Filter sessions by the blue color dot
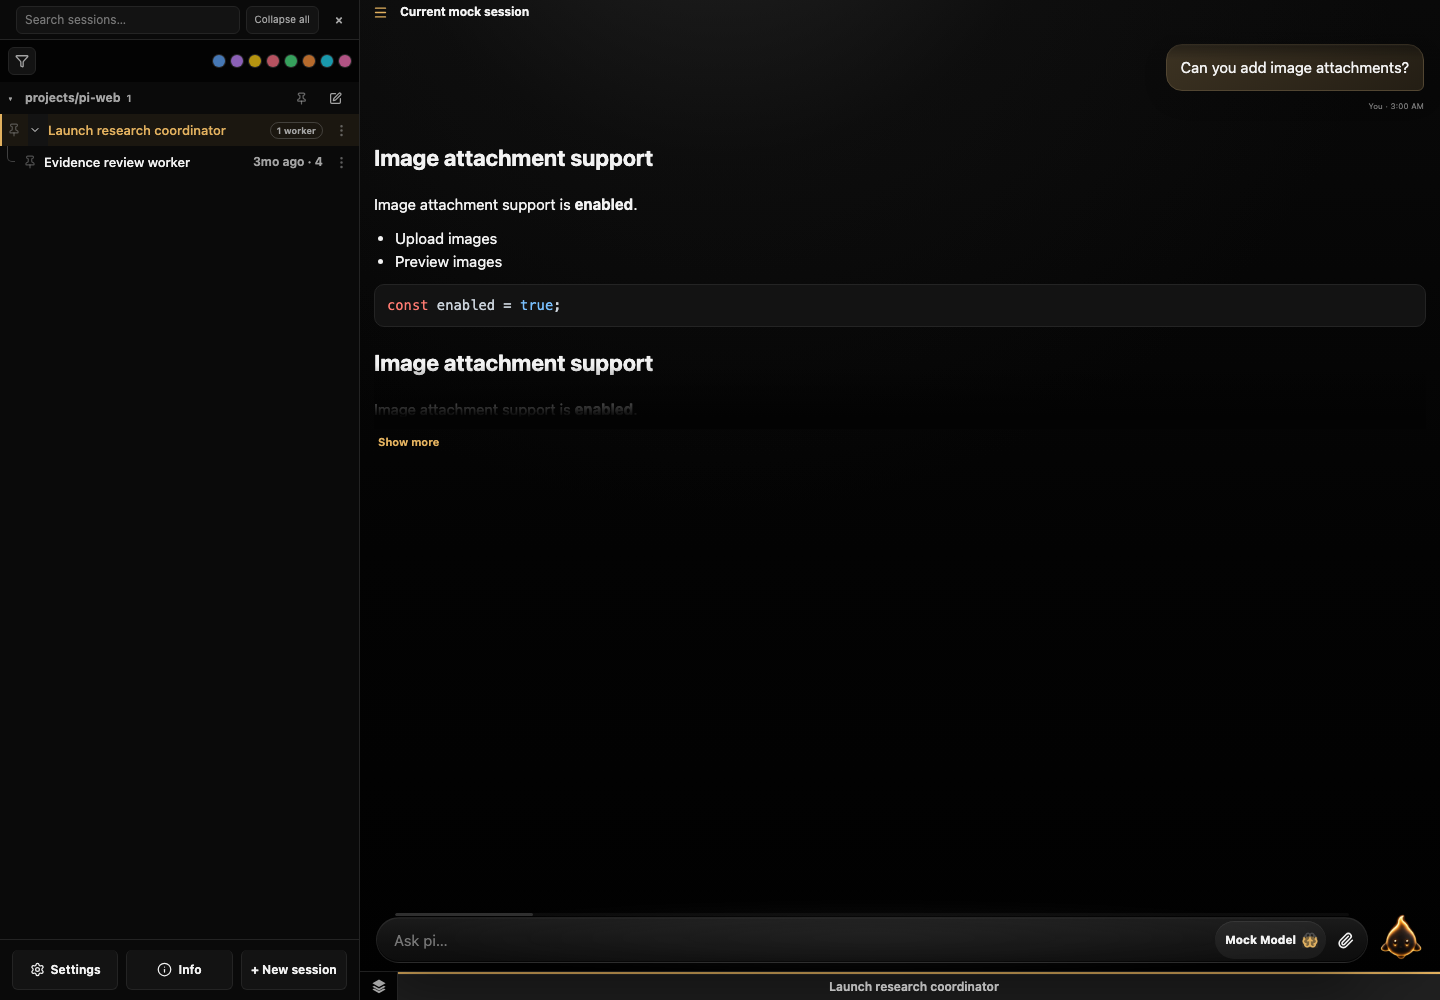1440x1000 pixels. coord(219,61)
